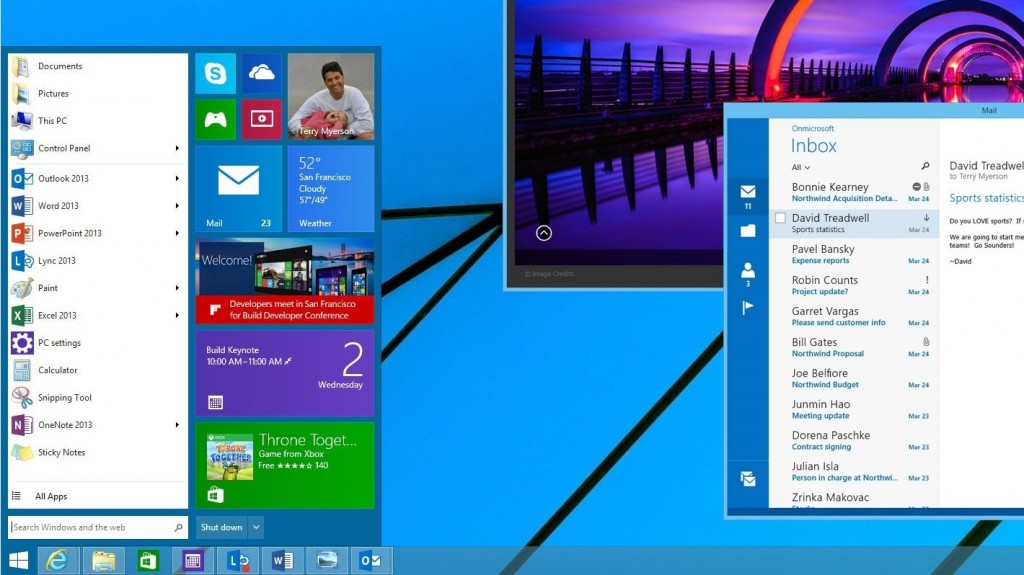Open the Weather tile for San Francisco
Viewport: 1024px width, 575px height.
(330, 188)
